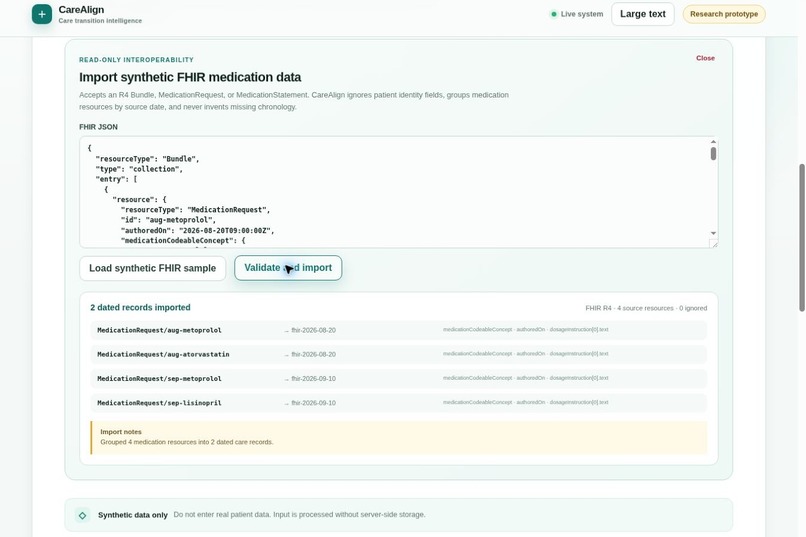Click the "resourceType": "Bundle" JSON line
The image size is (806, 537).
(147, 159)
